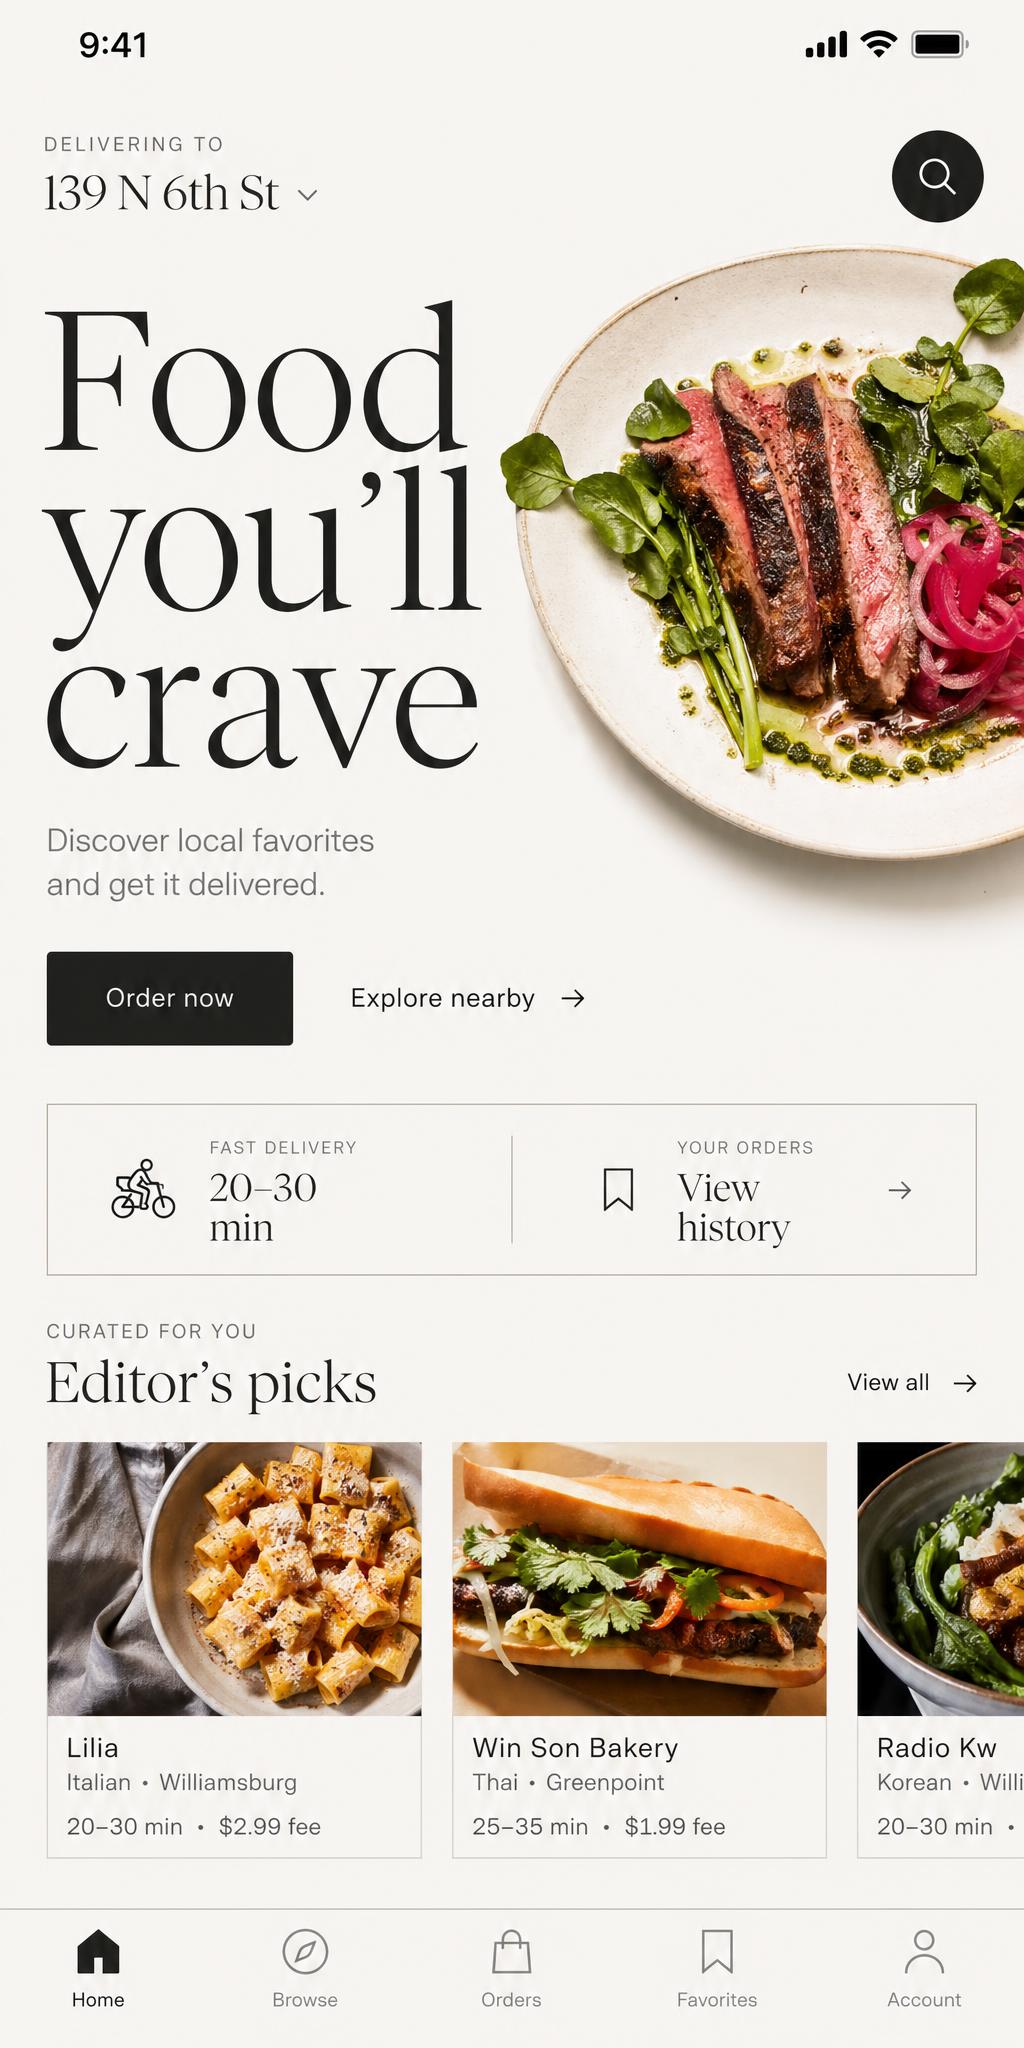The width and height of the screenshot is (1024, 2048).
Task: Tap the delivery cyclist icon
Action: [x=143, y=1189]
